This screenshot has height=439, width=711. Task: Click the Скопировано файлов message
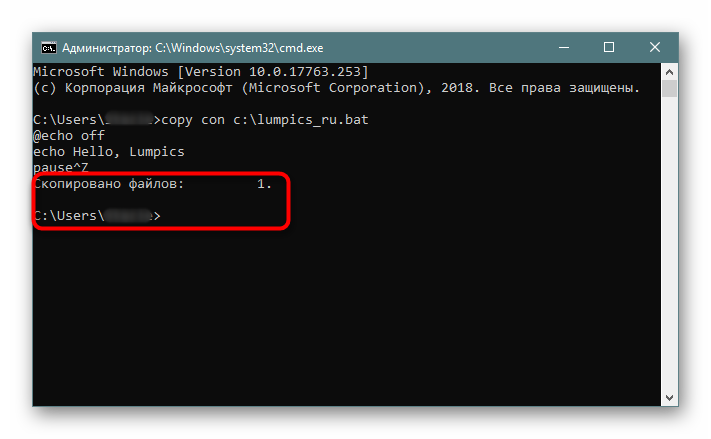(x=109, y=184)
